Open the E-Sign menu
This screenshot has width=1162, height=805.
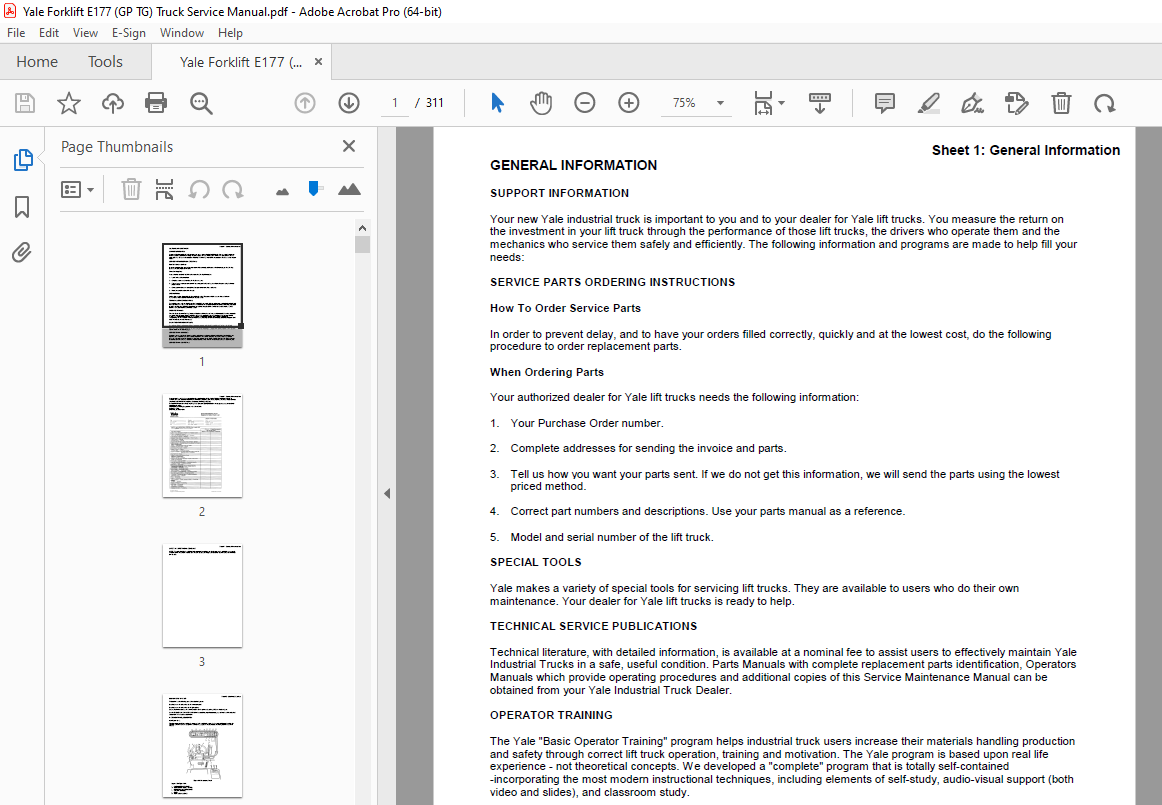coord(129,33)
